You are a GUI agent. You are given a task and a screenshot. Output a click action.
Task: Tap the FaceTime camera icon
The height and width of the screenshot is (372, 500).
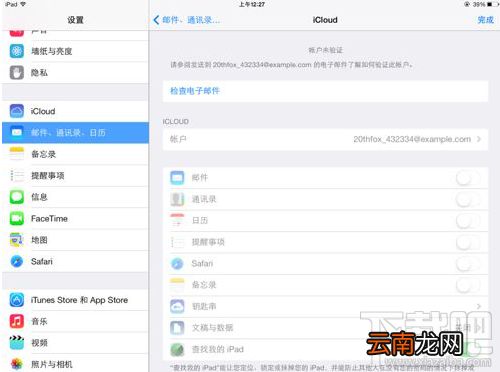[17, 219]
